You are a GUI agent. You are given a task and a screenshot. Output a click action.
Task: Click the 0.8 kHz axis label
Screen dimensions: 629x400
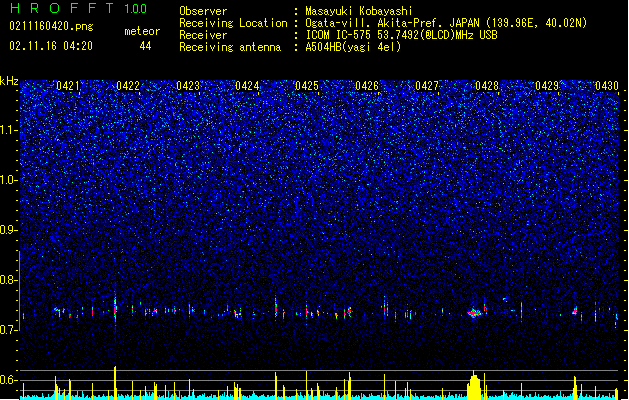[x=9, y=280]
